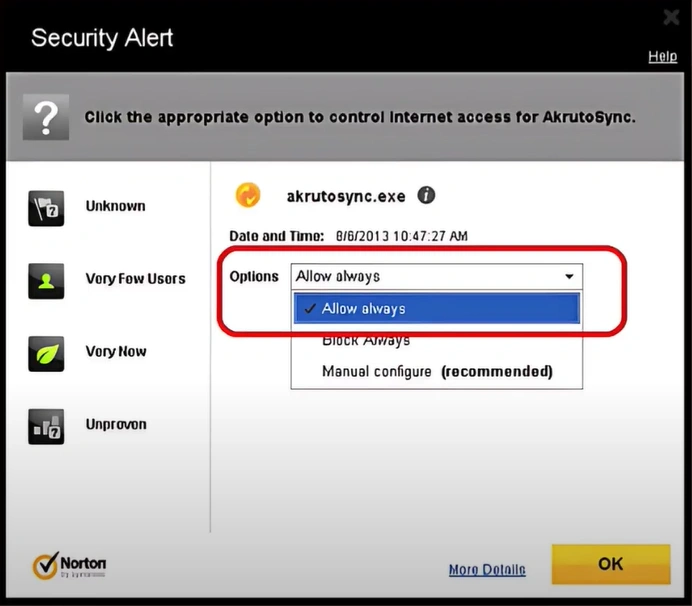This screenshot has width=692, height=606.
Task: Open info icon beside akrutosync.exe
Action: point(426,195)
